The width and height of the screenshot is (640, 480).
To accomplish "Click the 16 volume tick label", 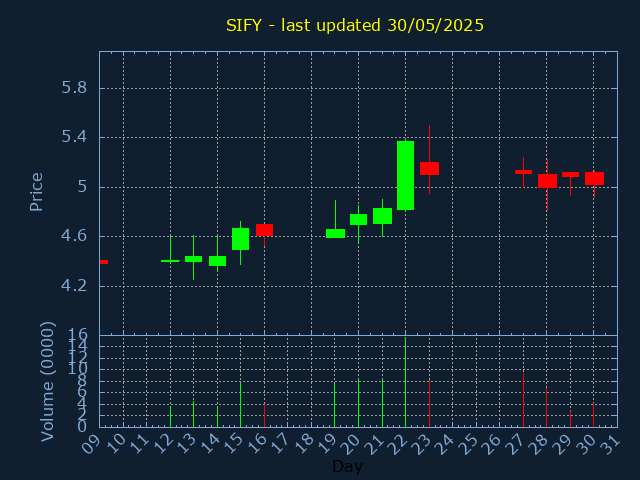I will pyautogui.click(x=78, y=336).
